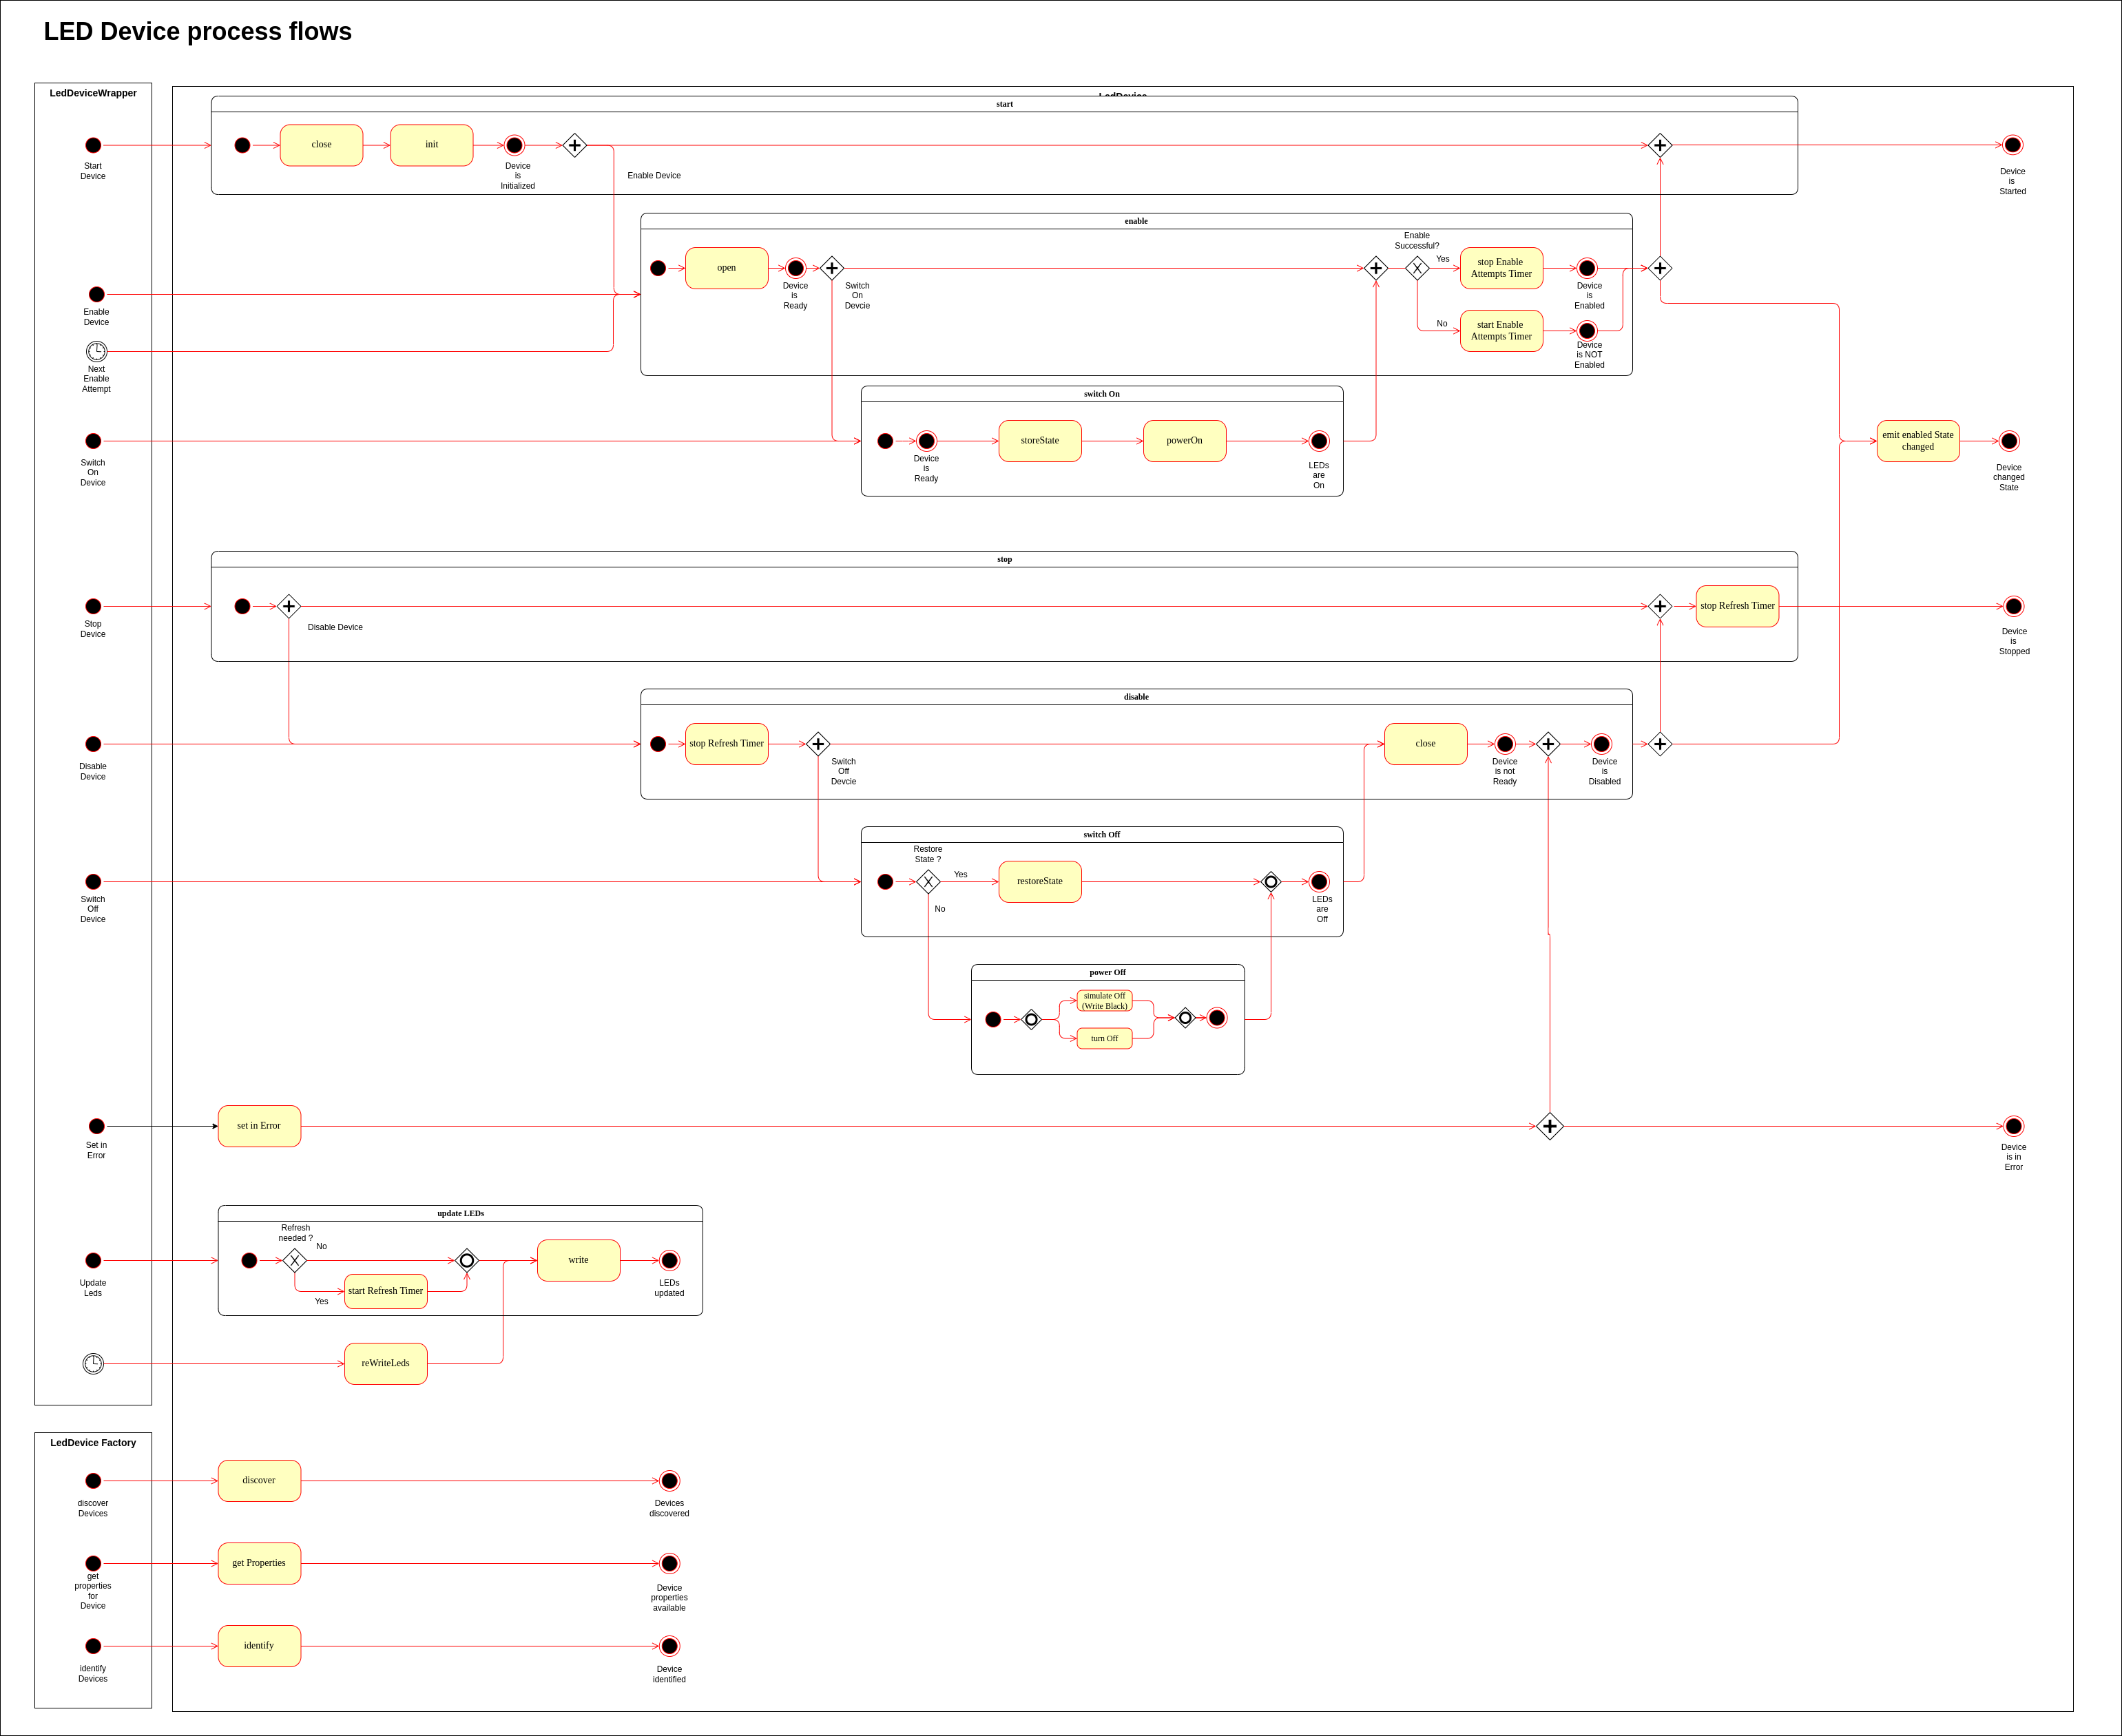Select the Start Device start node
This screenshot has width=2122, height=1736.
click(93, 145)
